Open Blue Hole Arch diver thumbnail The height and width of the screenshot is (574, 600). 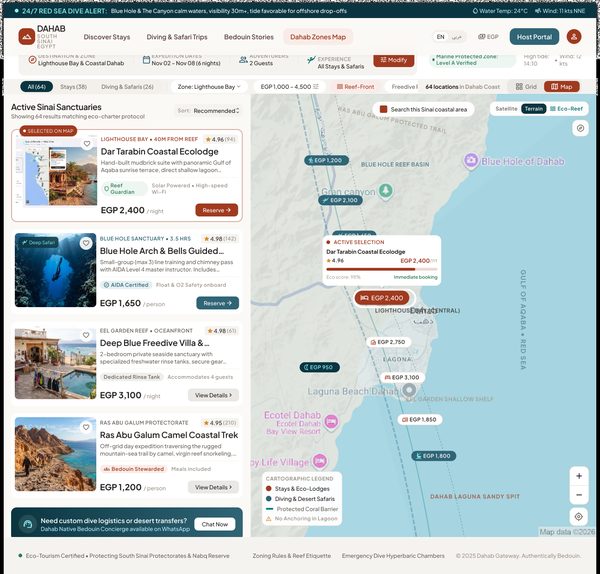tap(55, 270)
